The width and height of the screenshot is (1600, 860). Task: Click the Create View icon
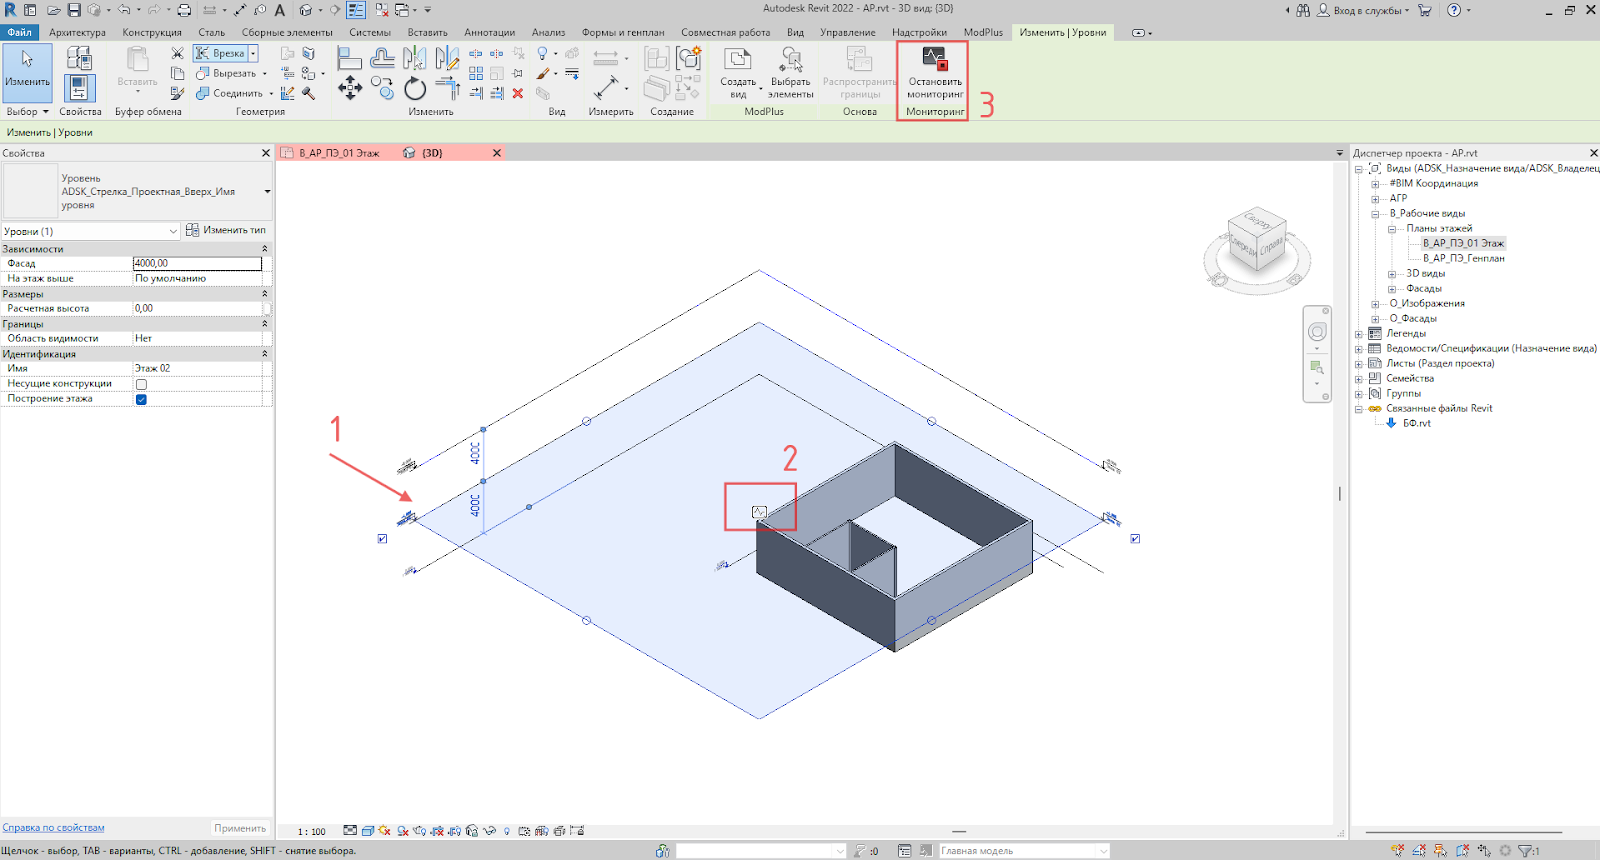click(x=738, y=59)
